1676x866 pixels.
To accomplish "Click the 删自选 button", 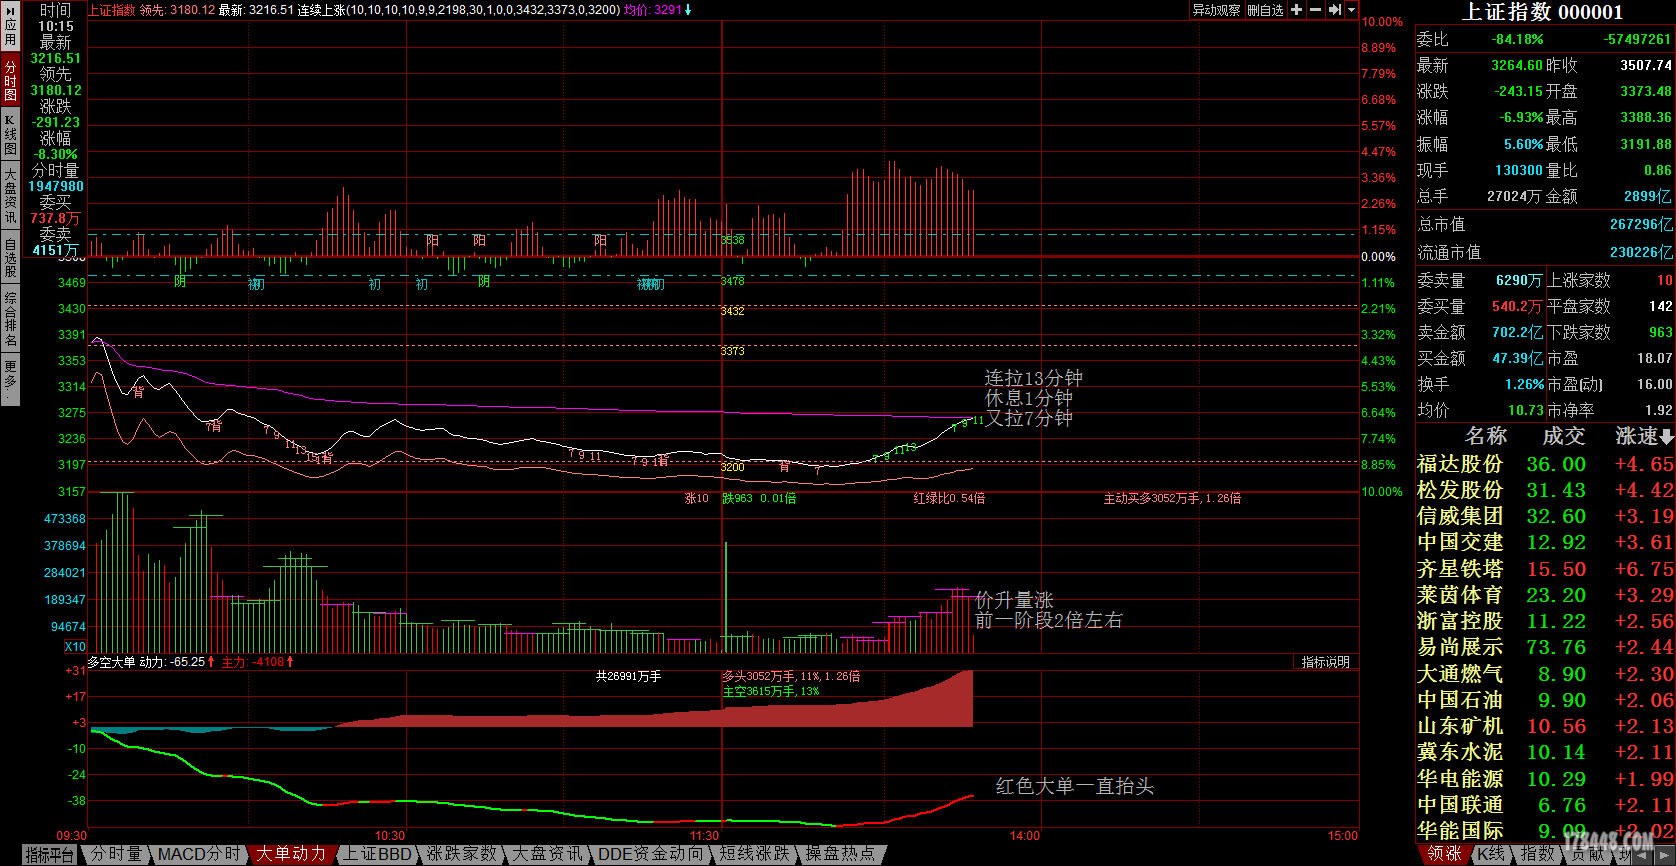I will 1265,10.
